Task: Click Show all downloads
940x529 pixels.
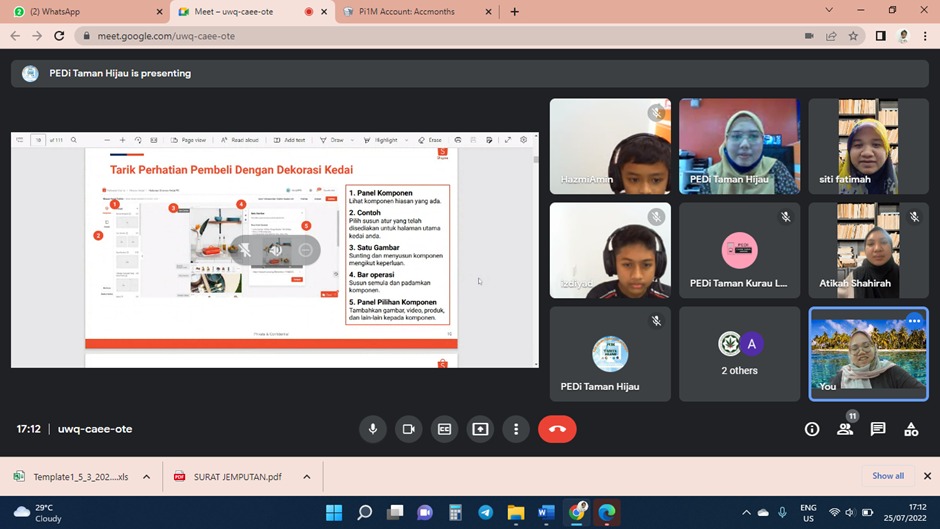Action: (887, 476)
